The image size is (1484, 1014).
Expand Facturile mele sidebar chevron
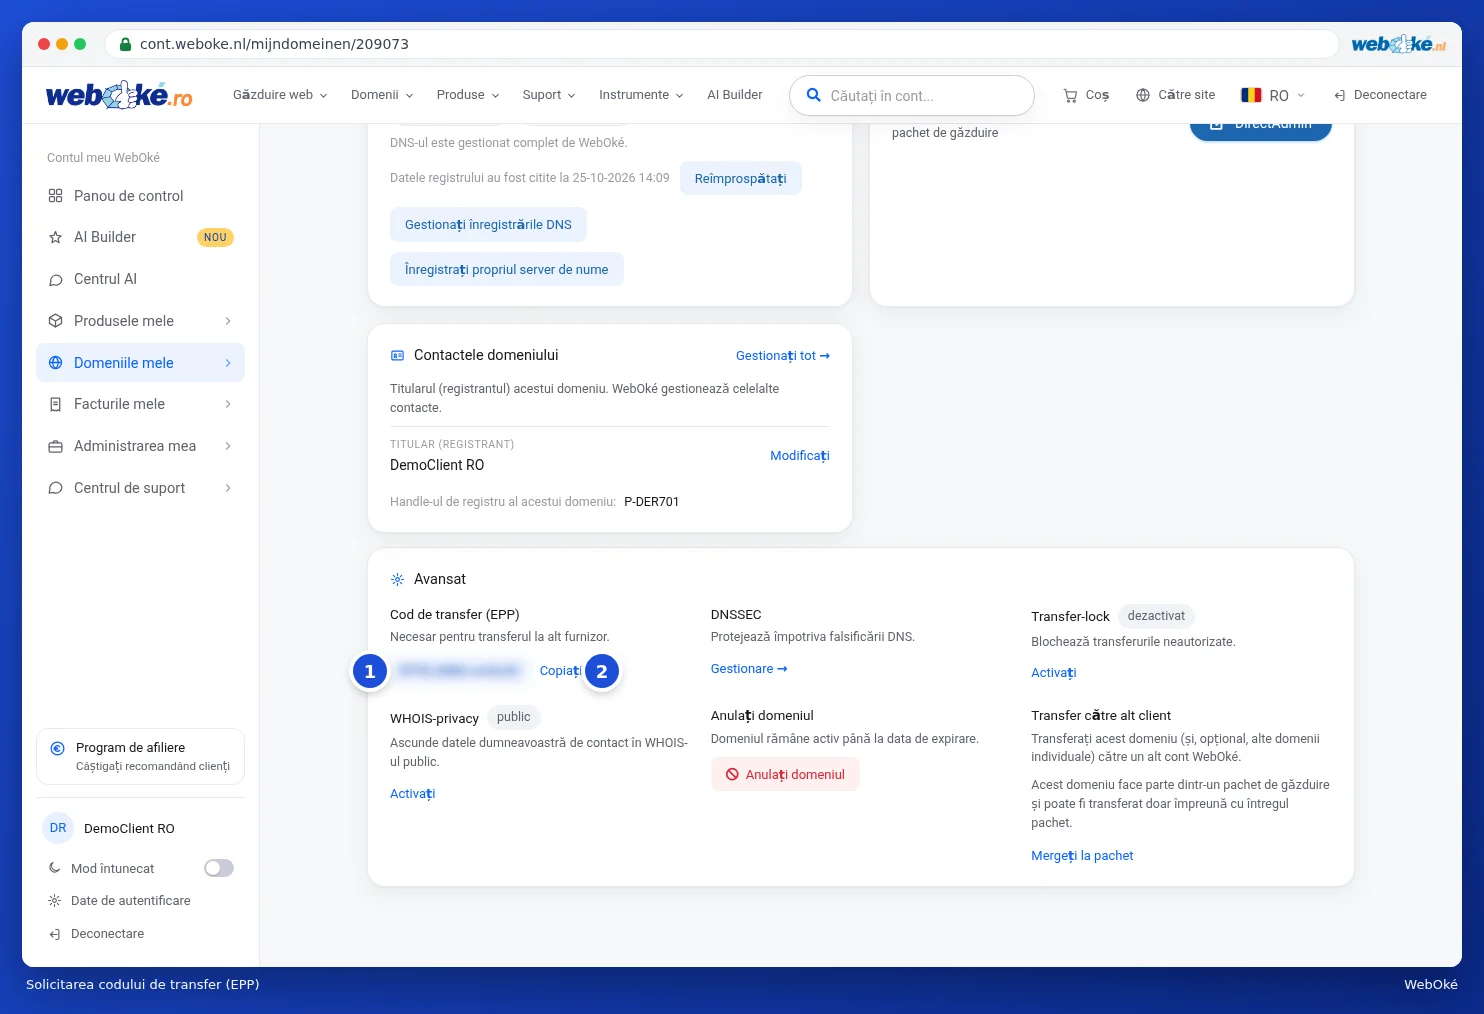click(228, 404)
